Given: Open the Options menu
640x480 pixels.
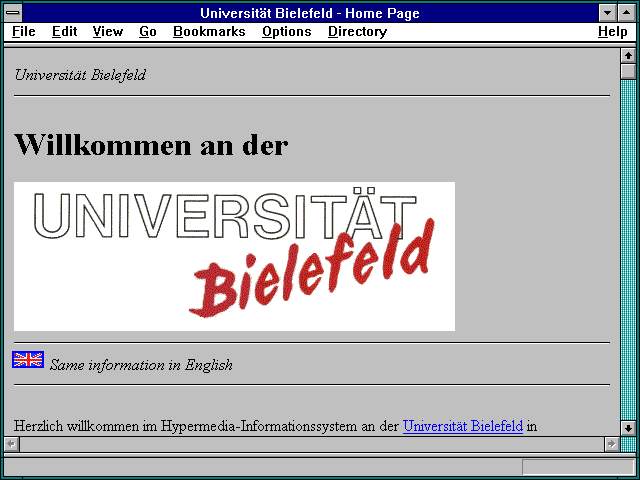Looking at the screenshot, I should click(x=287, y=31).
